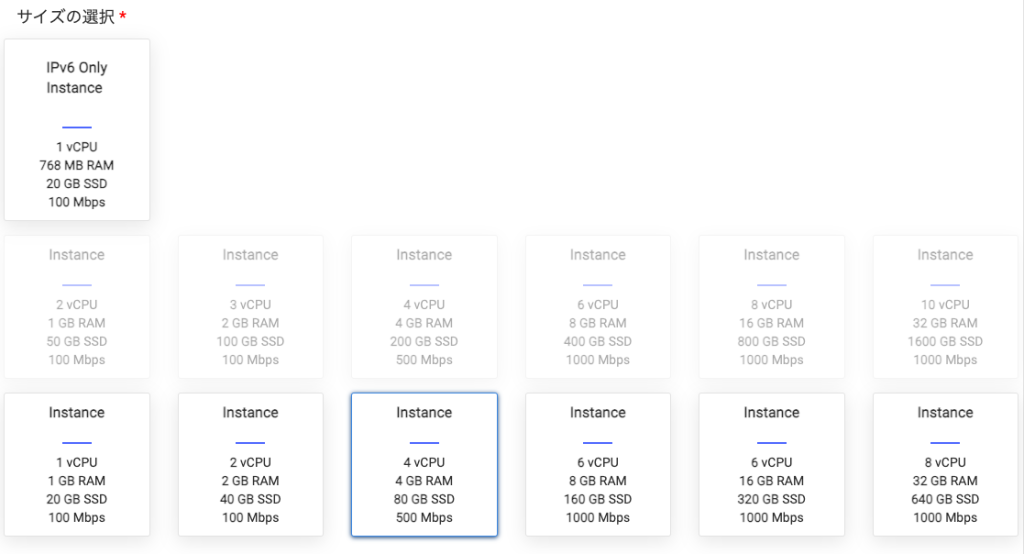Click the highlighted 4 vCPU 80 GB SSD instance
This screenshot has width=1024, height=554.
click(x=424, y=464)
